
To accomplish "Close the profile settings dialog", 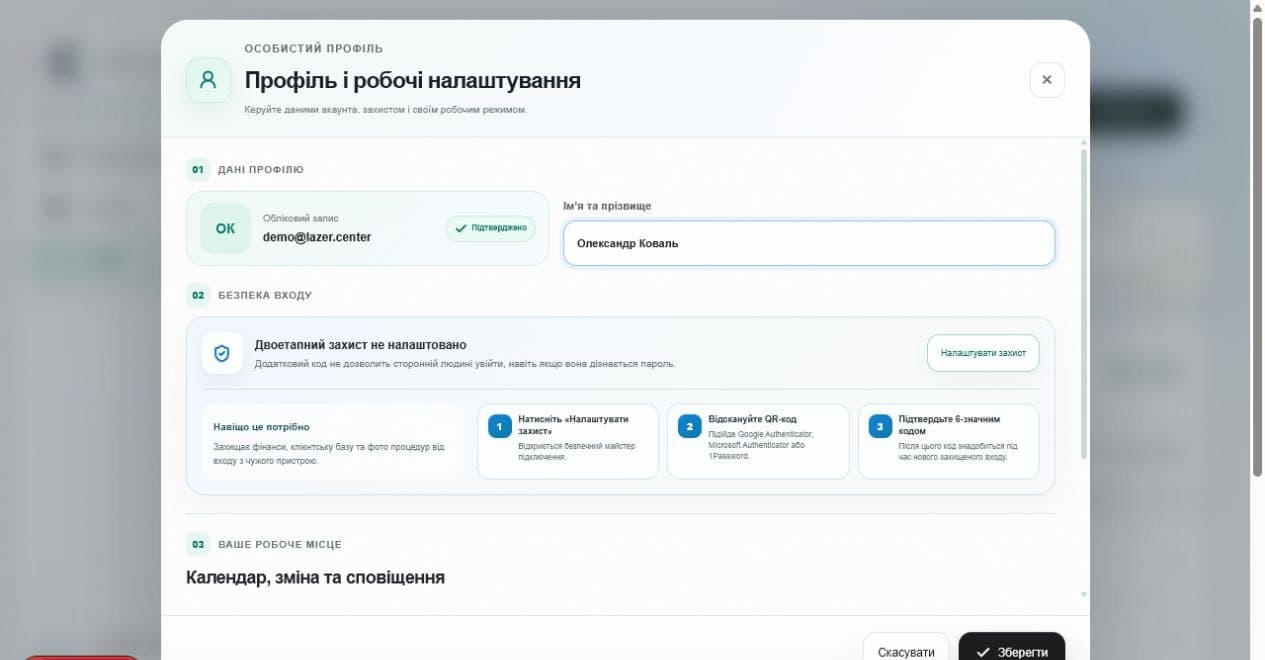I will [1047, 80].
